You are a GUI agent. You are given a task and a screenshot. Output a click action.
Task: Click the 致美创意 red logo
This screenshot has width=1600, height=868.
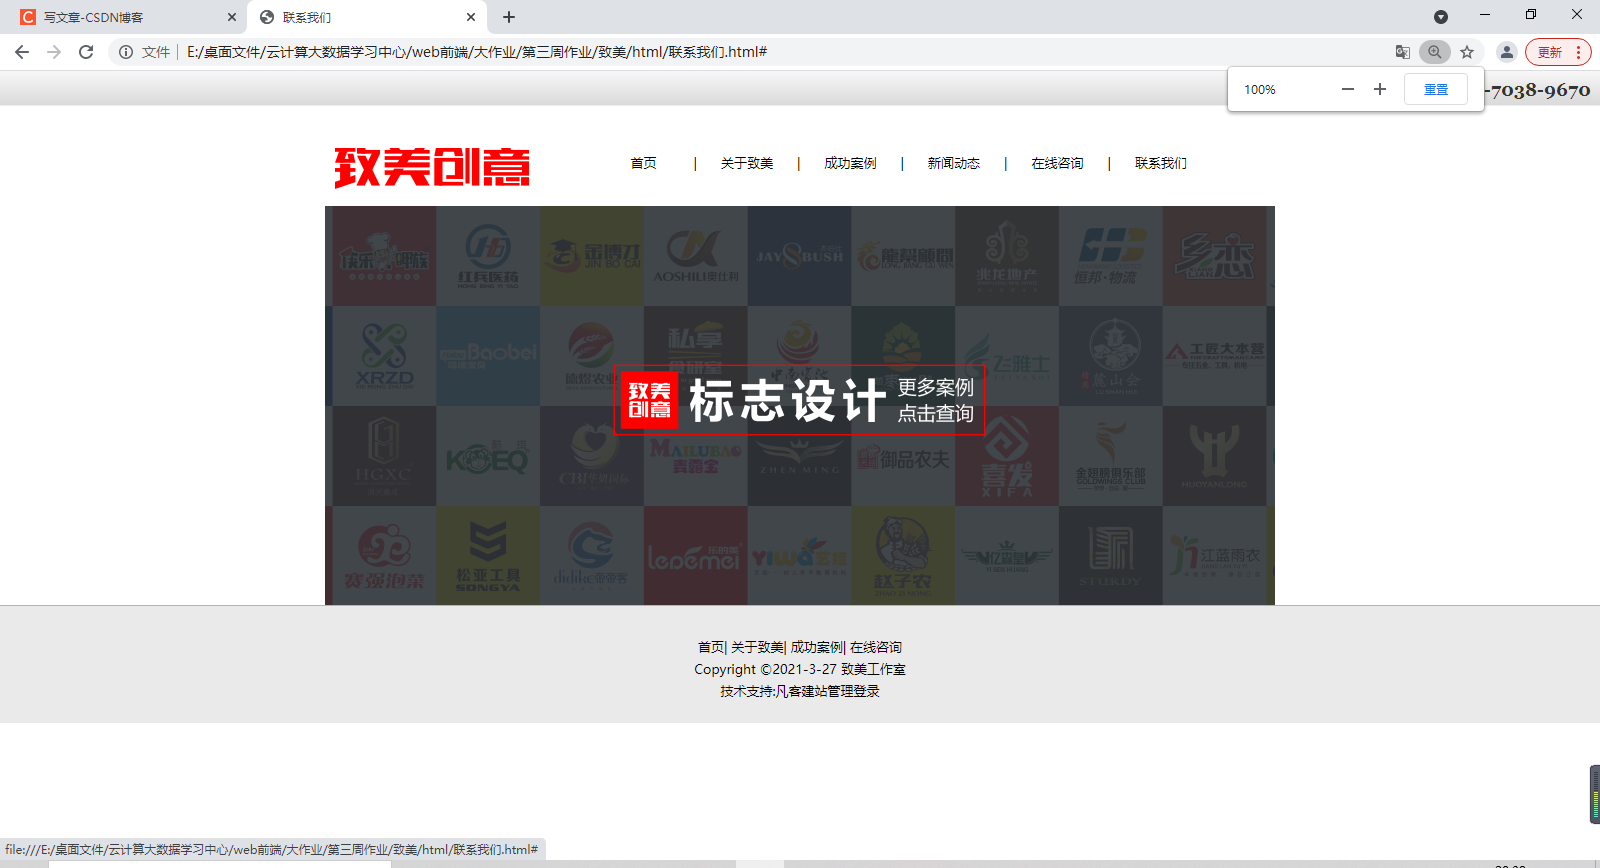pyautogui.click(x=432, y=167)
